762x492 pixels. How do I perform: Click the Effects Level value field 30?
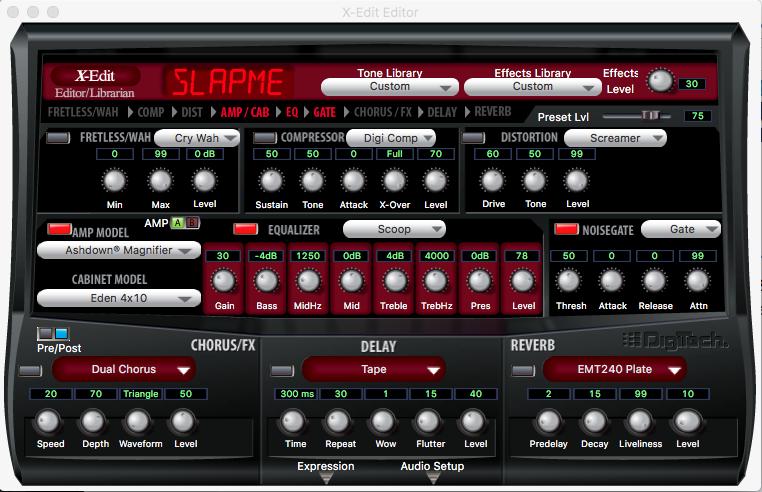pos(692,84)
